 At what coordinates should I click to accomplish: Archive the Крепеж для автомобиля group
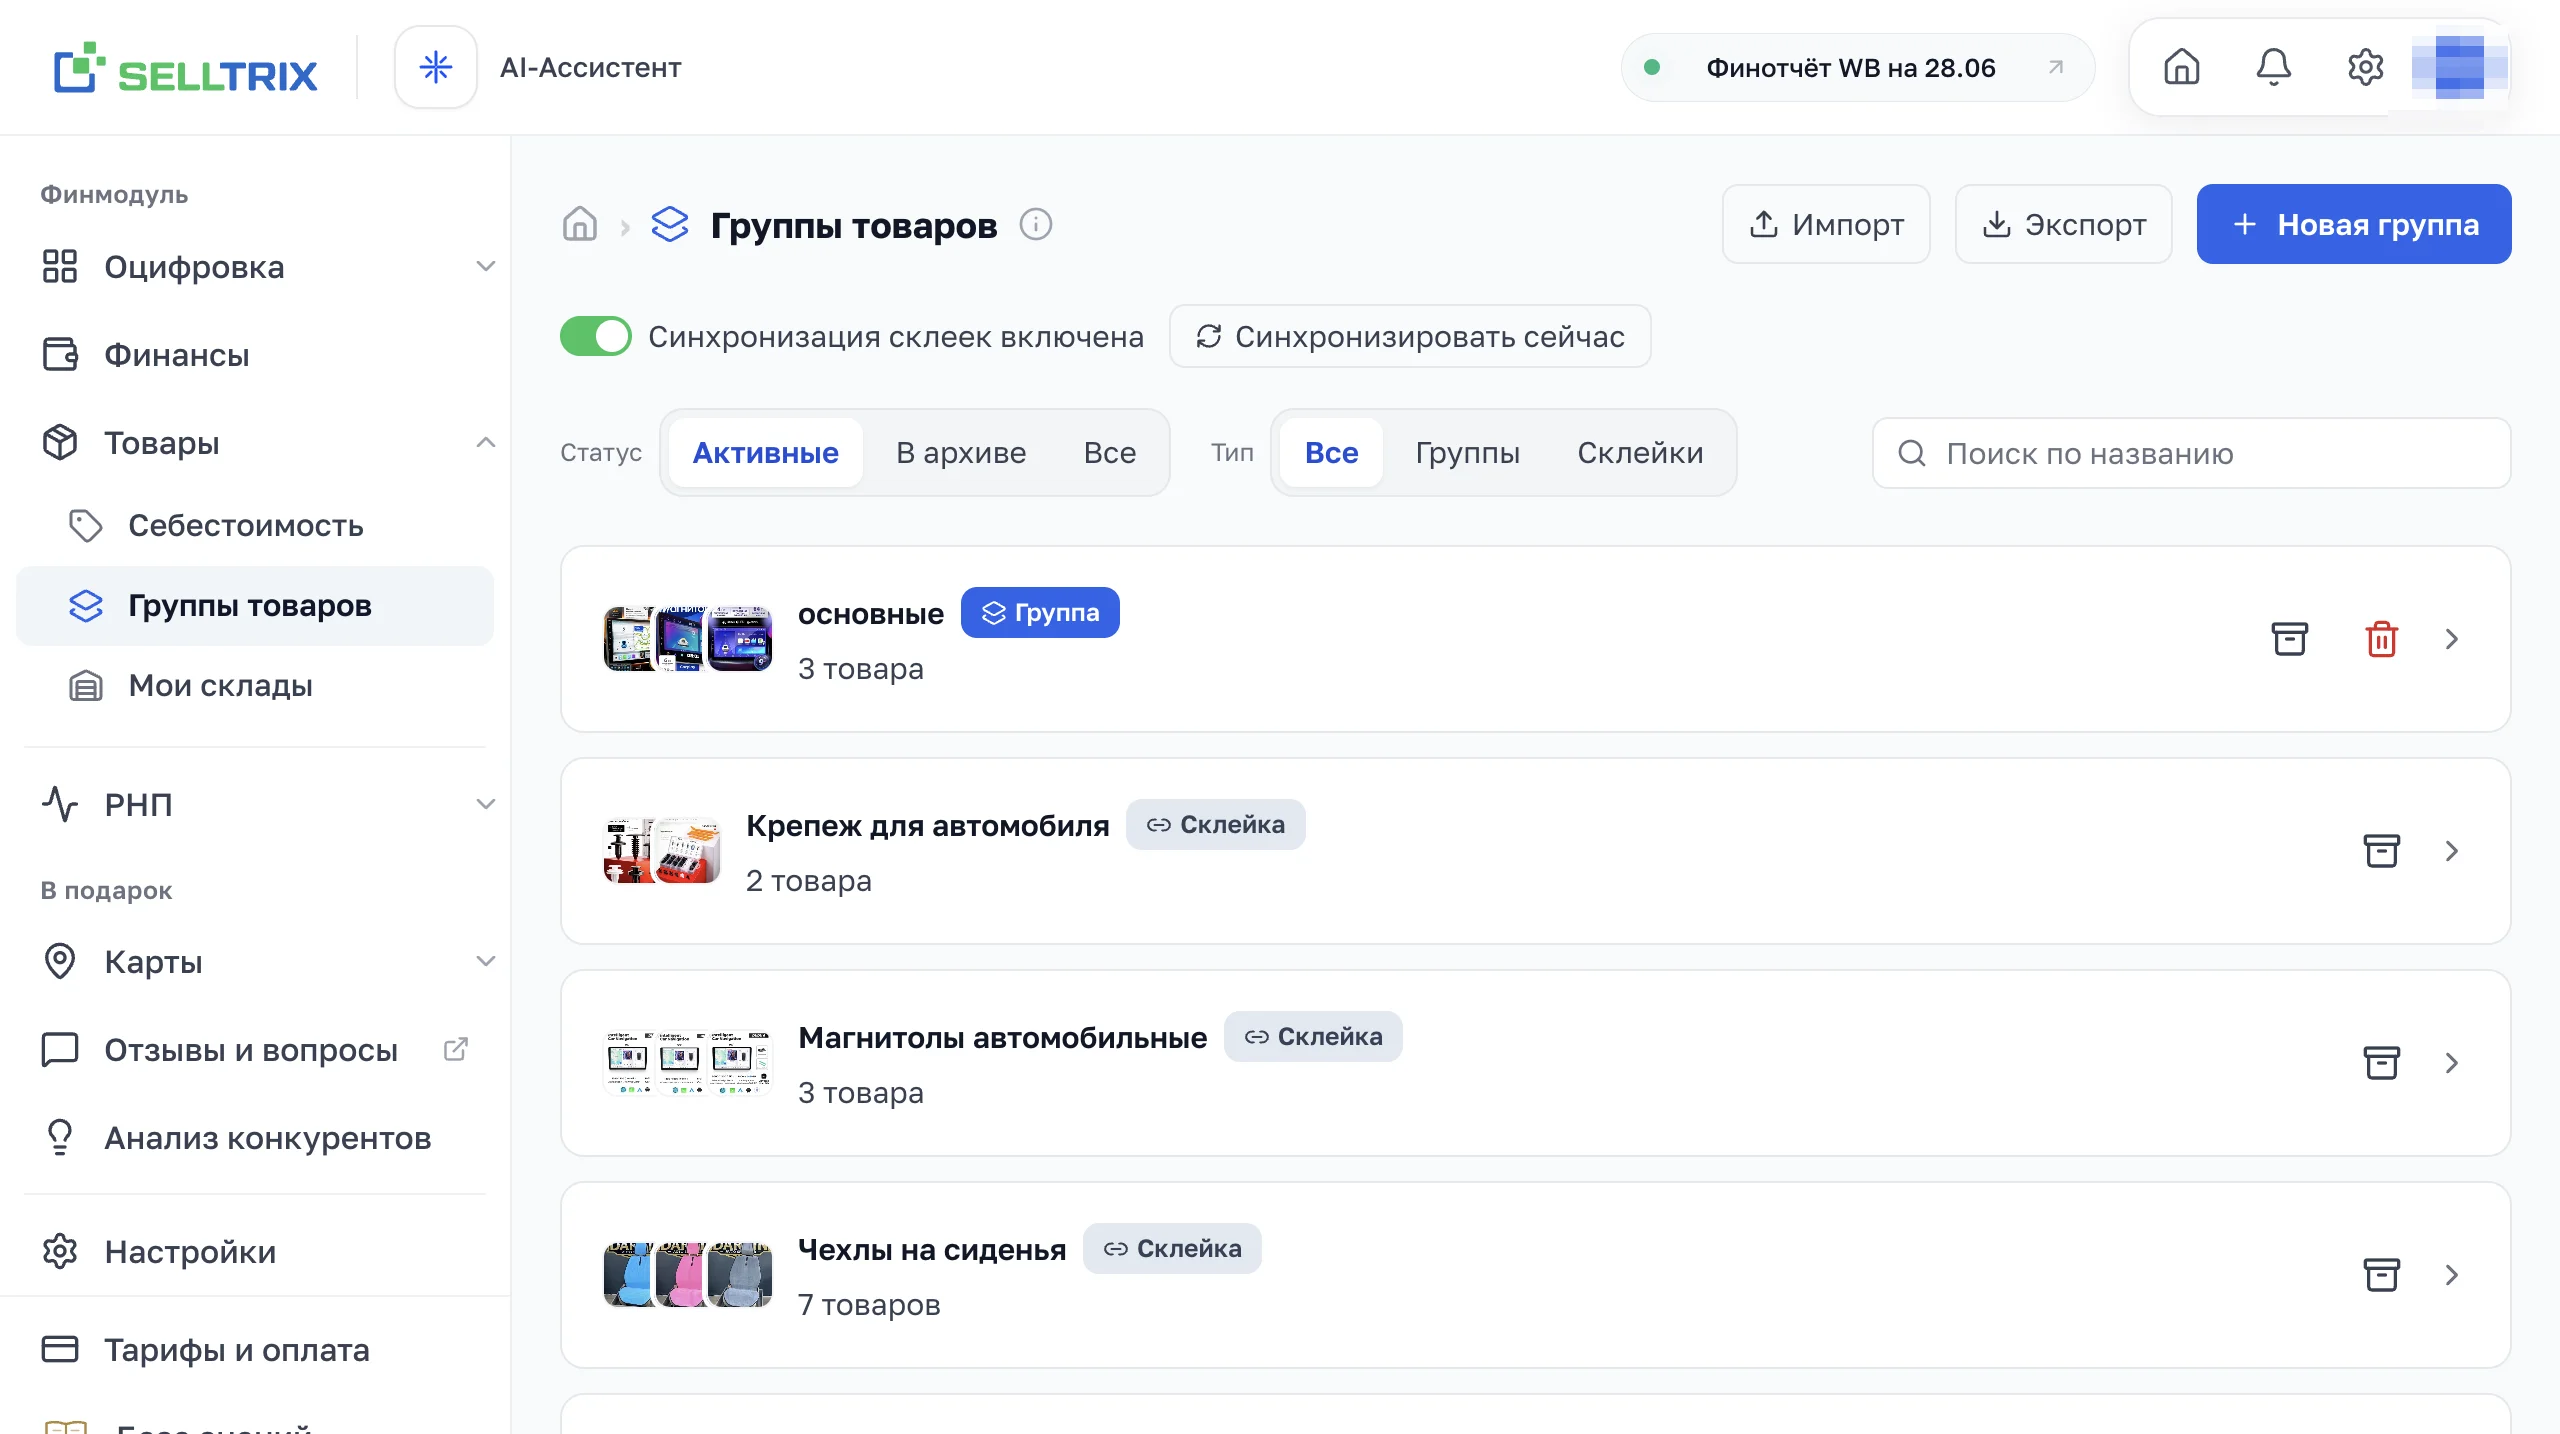pos(2381,850)
